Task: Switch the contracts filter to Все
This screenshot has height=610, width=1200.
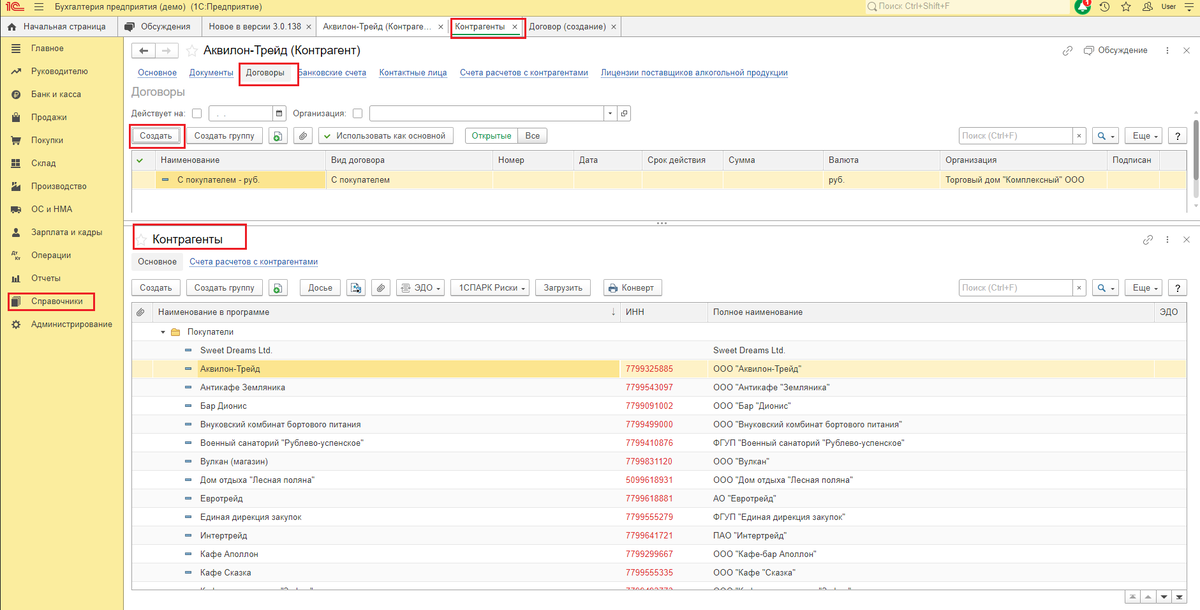Action: [x=533, y=135]
